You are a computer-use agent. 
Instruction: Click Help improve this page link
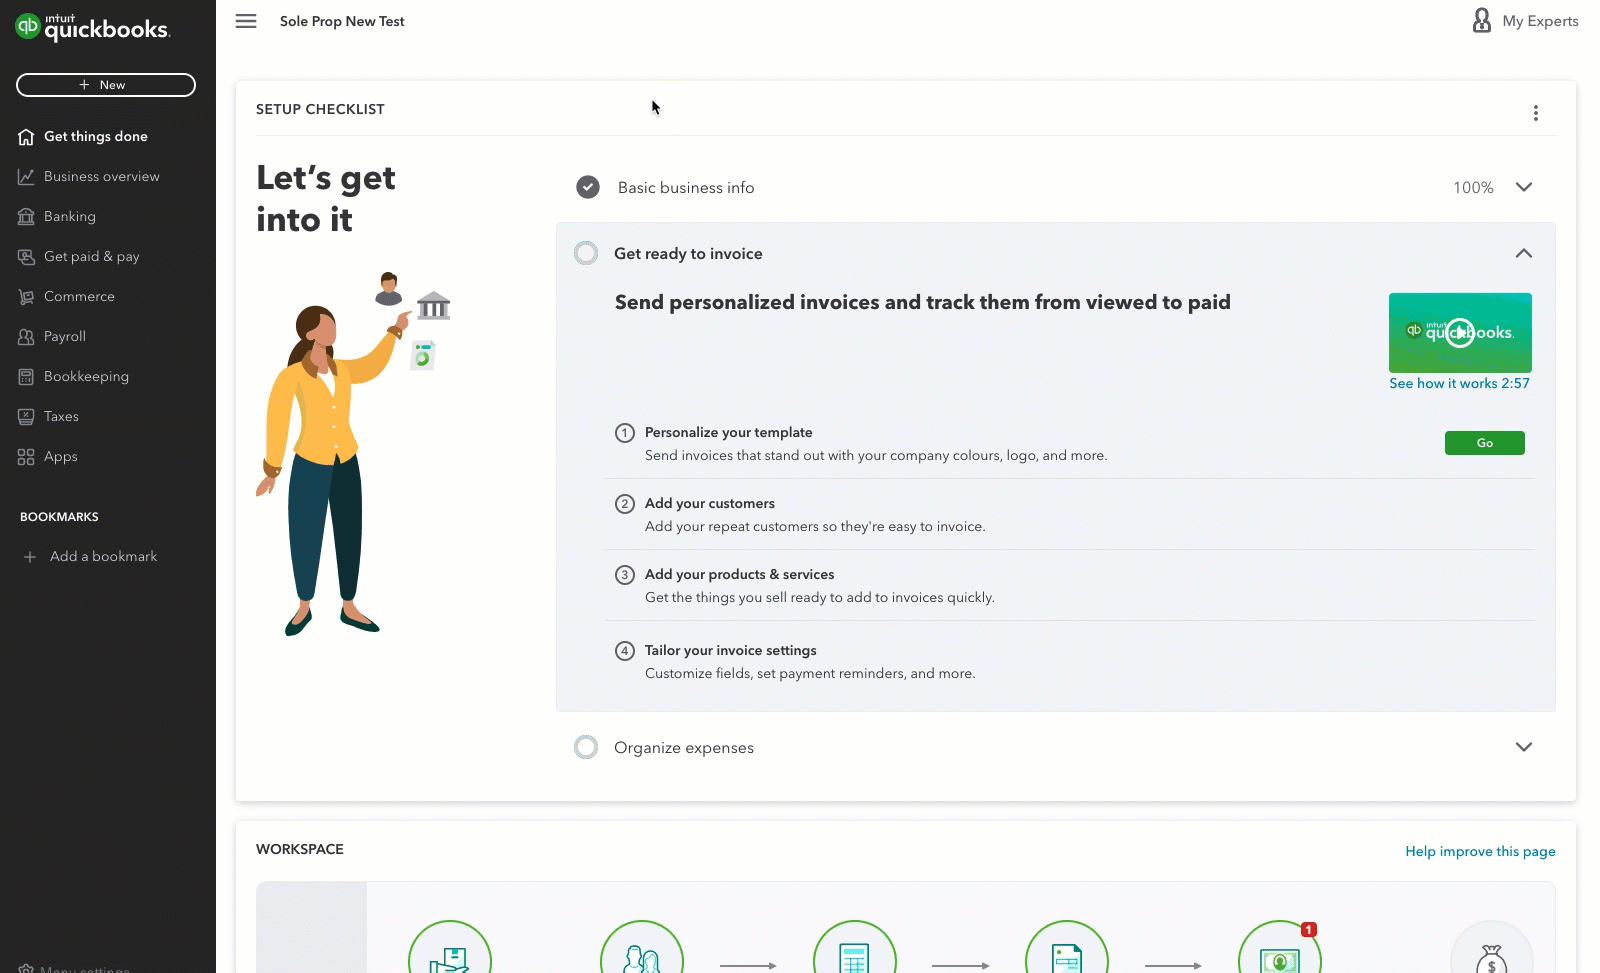click(x=1480, y=851)
